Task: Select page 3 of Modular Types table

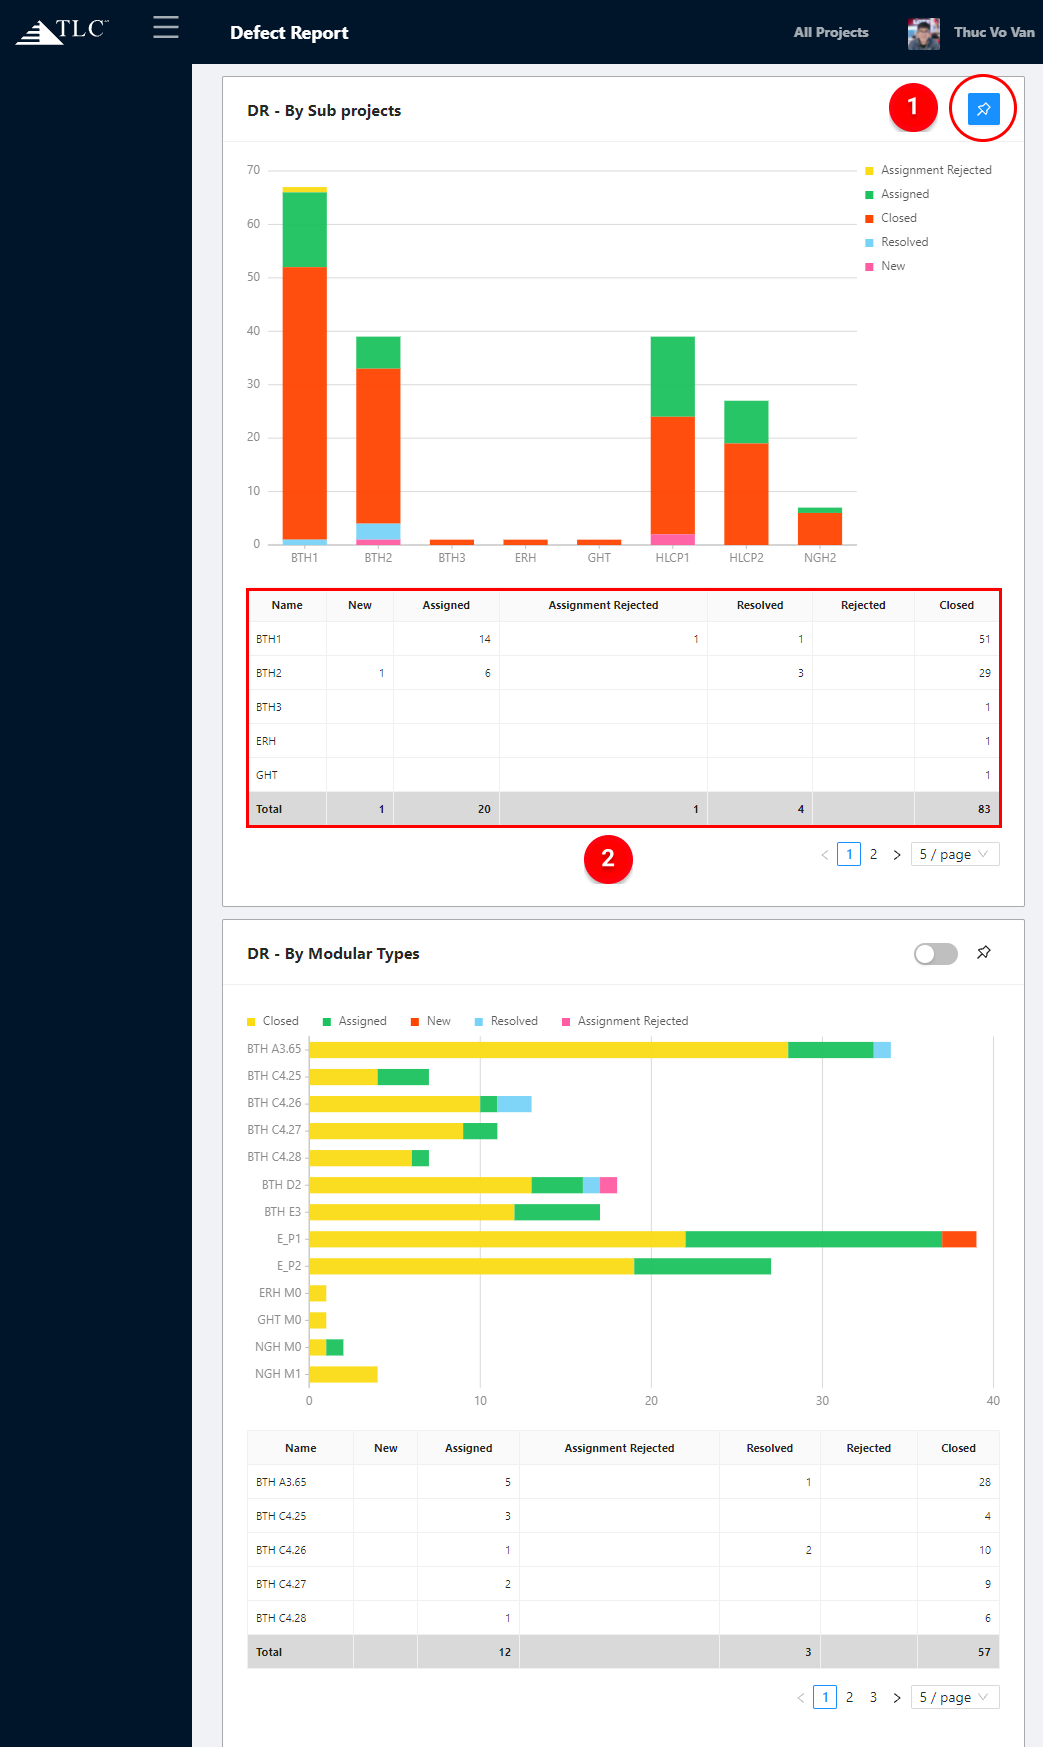Action: pyautogui.click(x=873, y=1698)
